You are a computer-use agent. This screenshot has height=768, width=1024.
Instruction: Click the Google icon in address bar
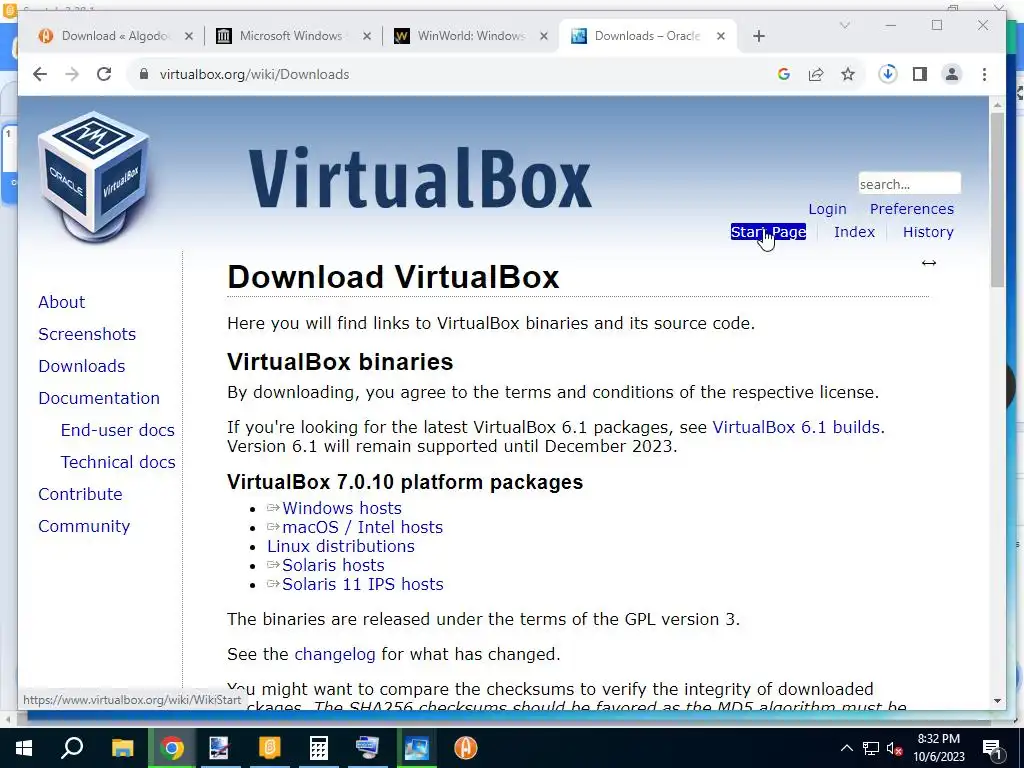coord(784,74)
